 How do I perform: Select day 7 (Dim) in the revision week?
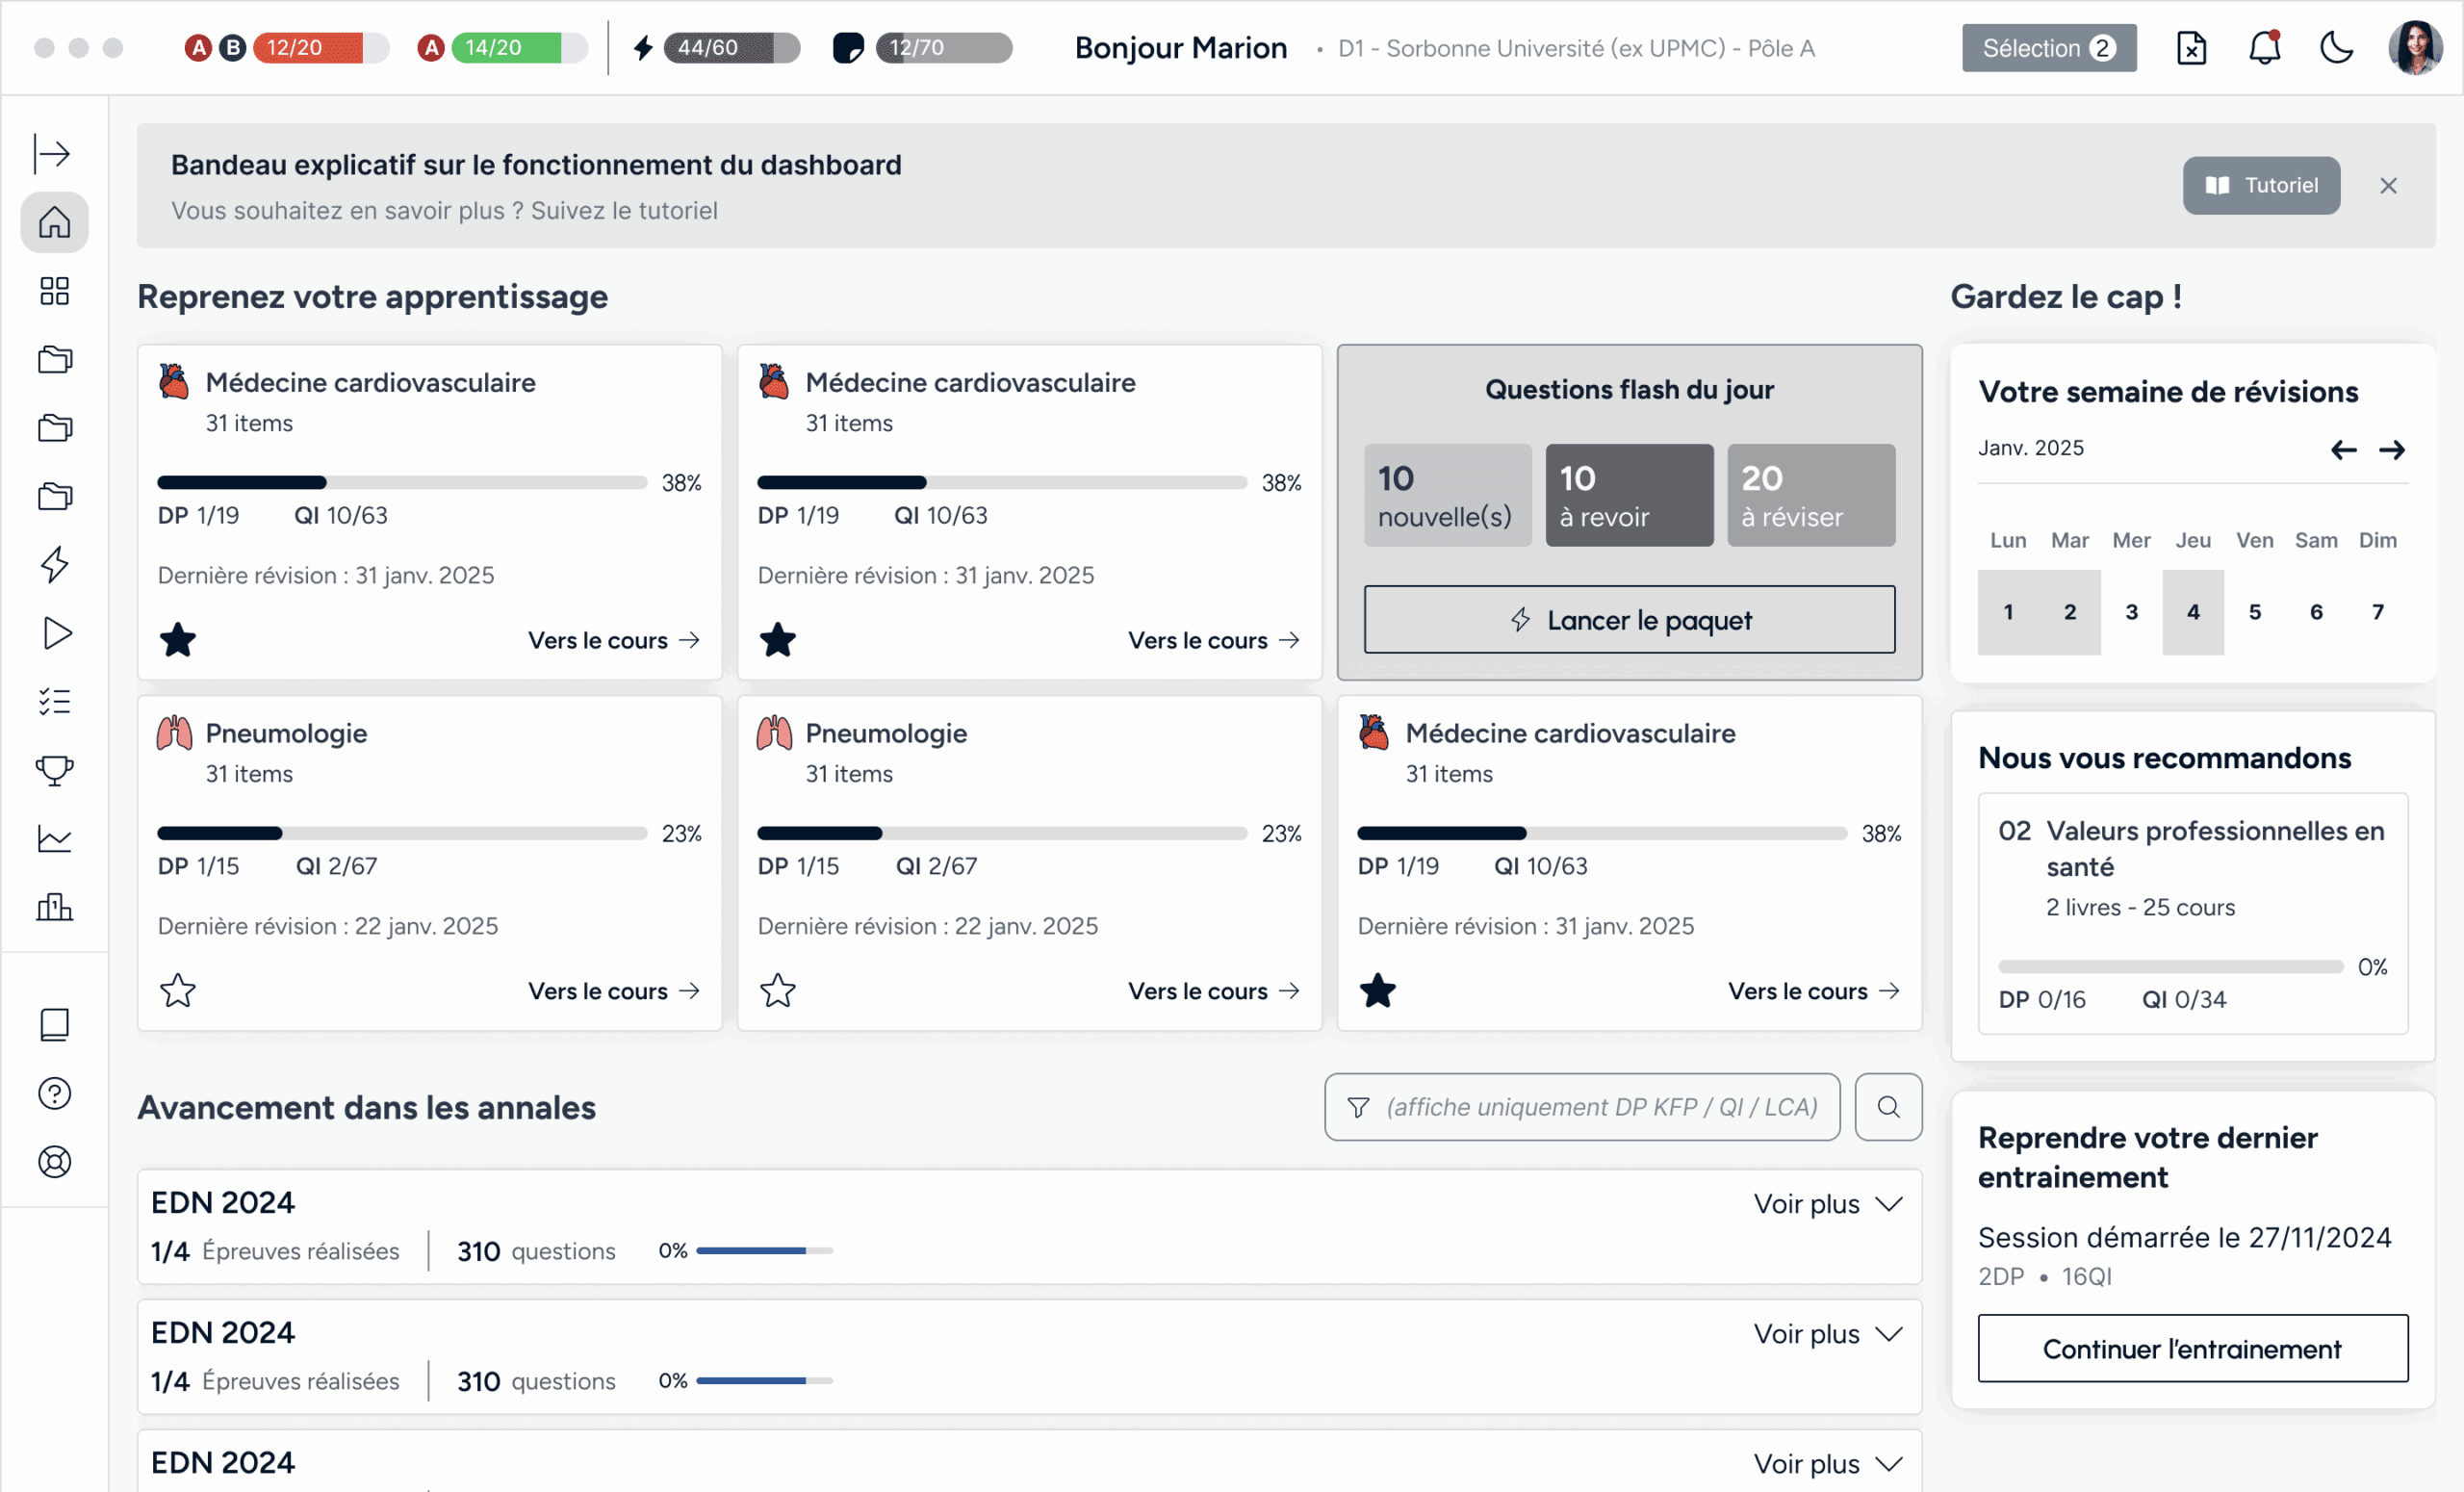(2378, 612)
